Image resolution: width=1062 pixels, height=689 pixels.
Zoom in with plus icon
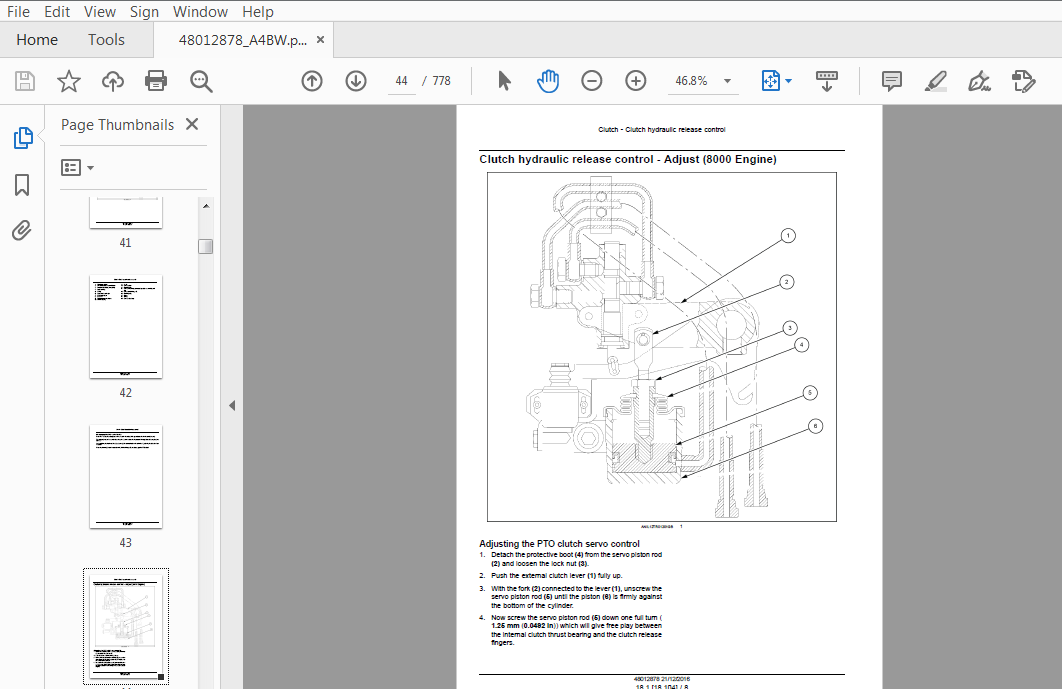click(x=635, y=81)
